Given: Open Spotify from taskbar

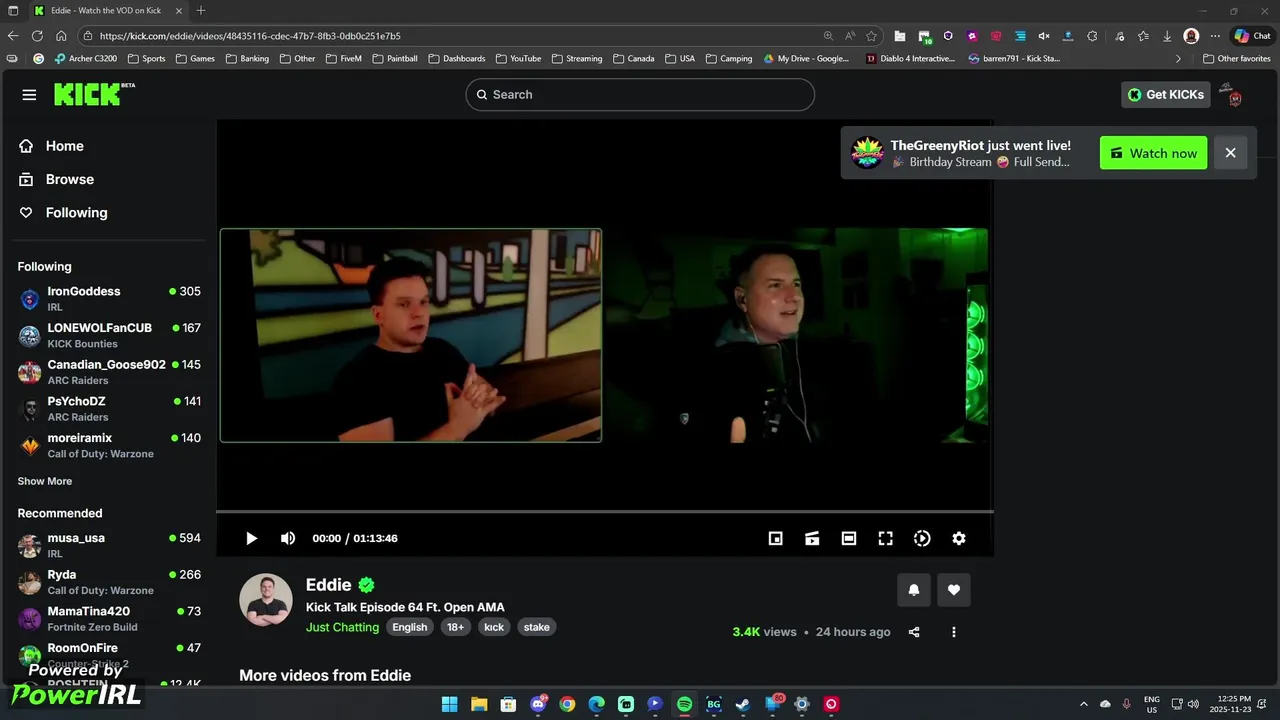Looking at the screenshot, I should coord(684,704).
